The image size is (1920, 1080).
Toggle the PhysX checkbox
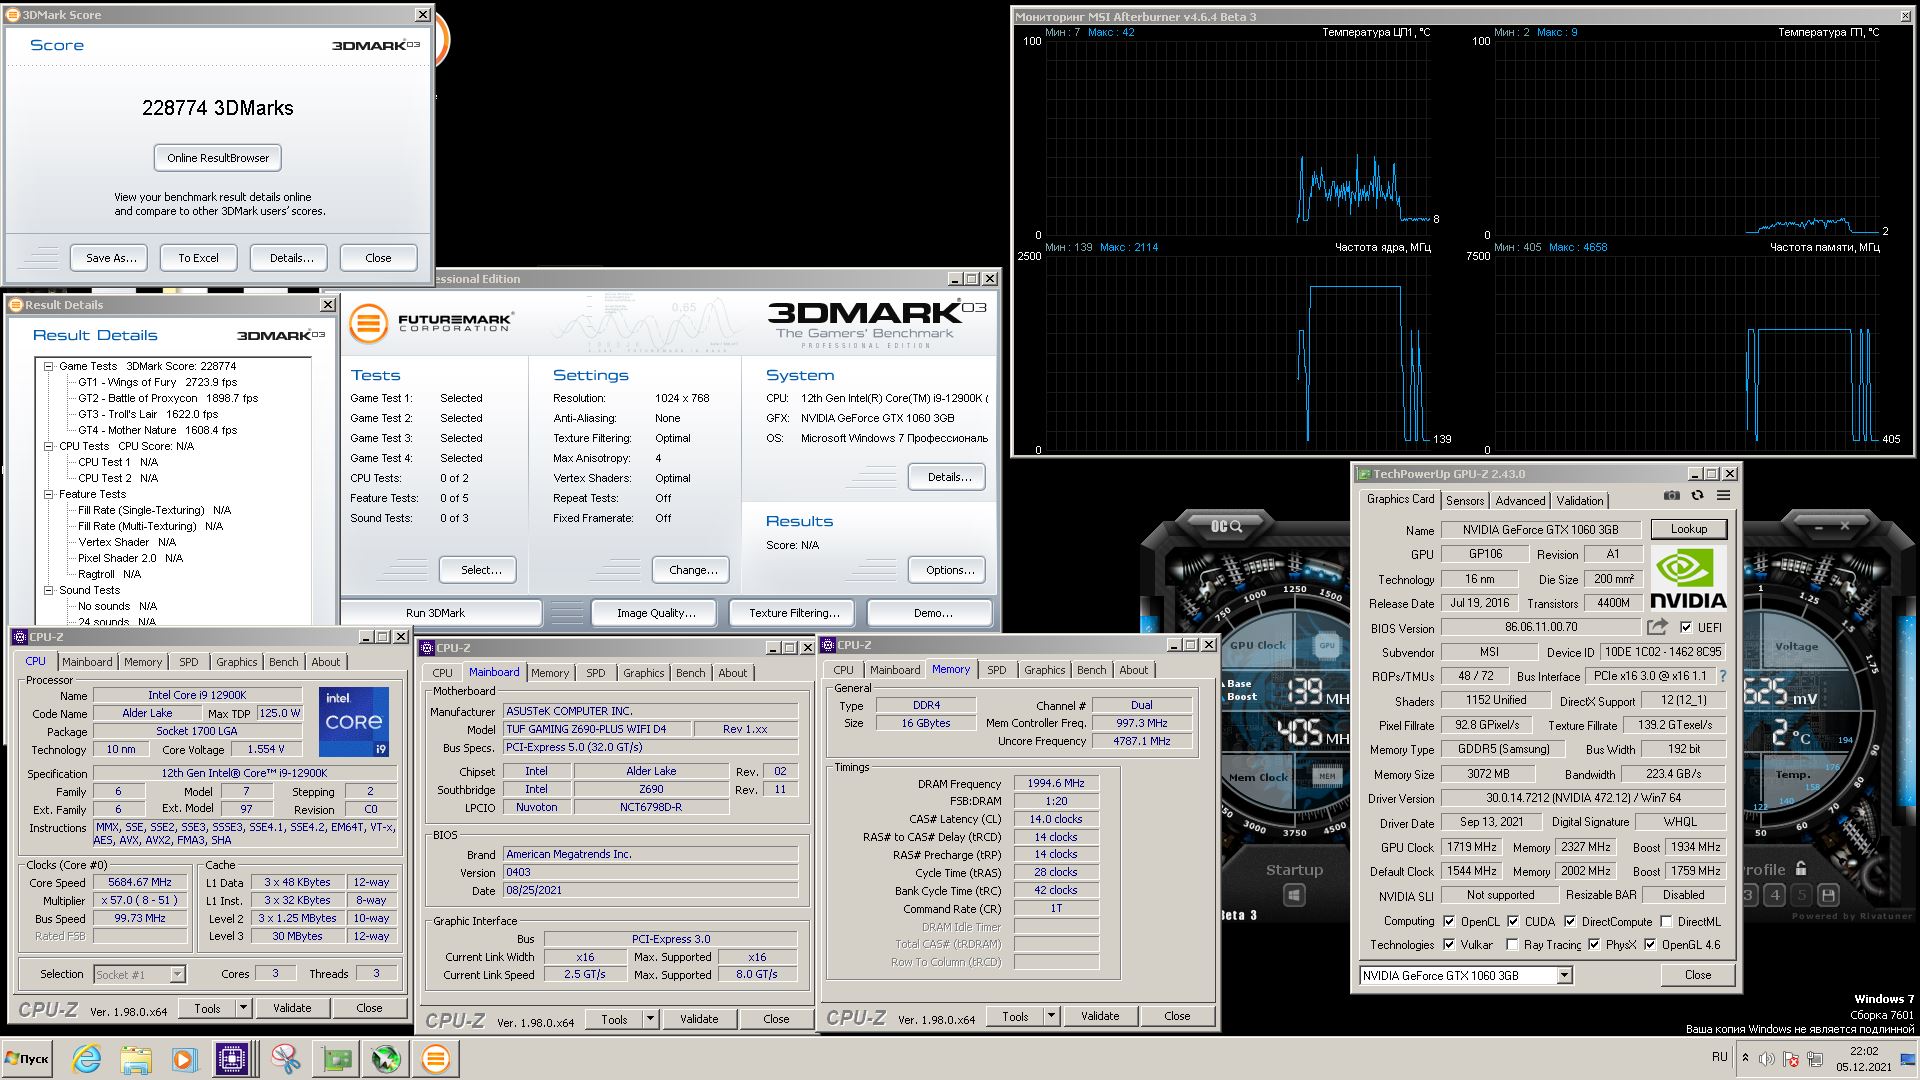click(x=1594, y=944)
